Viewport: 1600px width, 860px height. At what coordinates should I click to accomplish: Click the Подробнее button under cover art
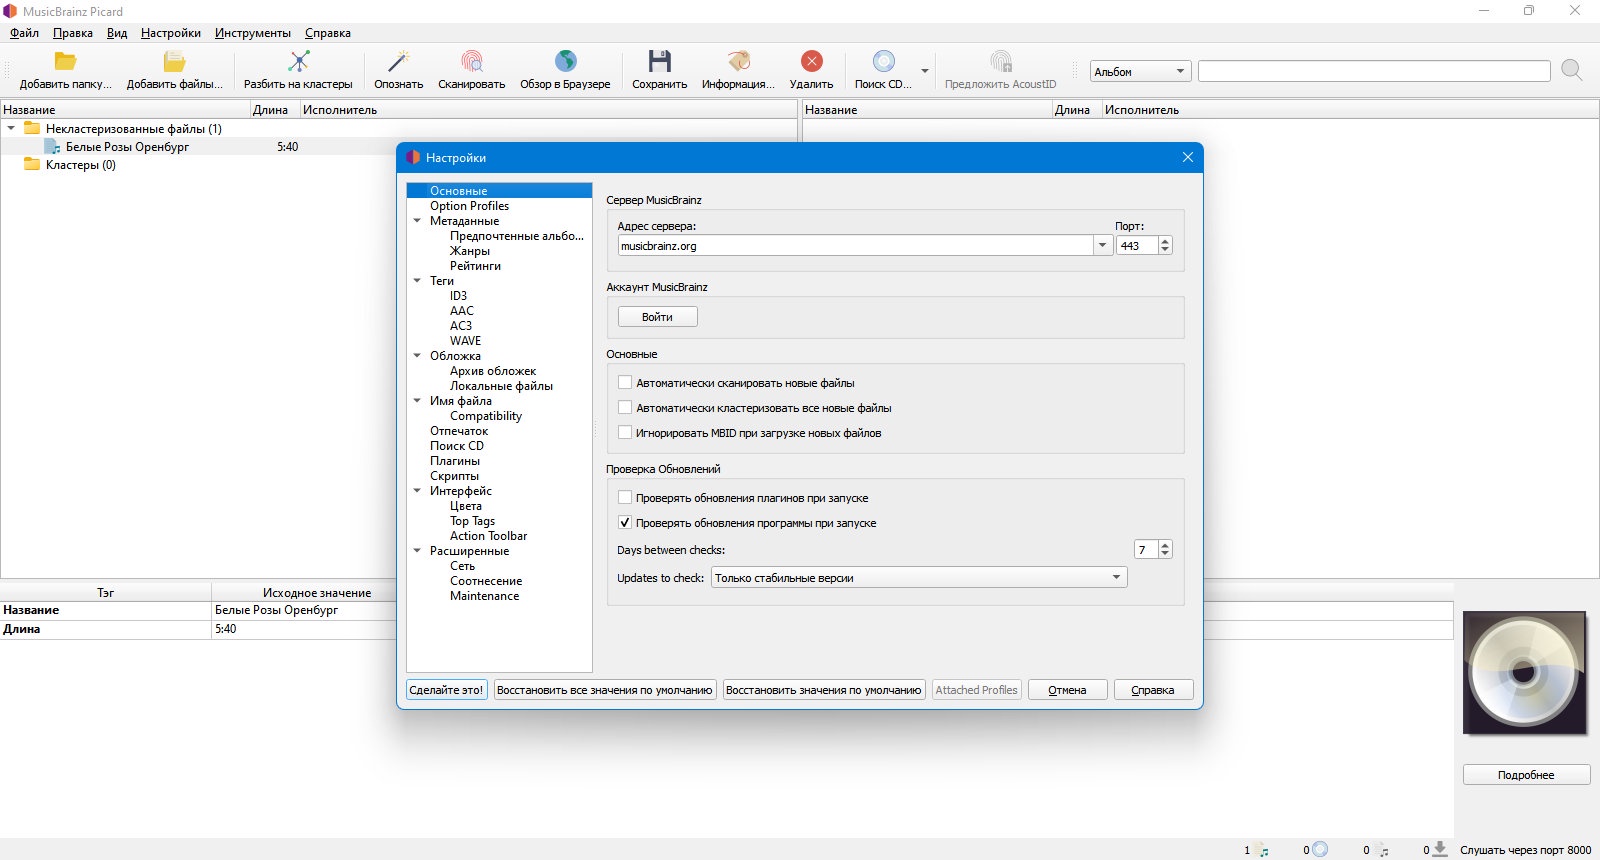coord(1526,775)
